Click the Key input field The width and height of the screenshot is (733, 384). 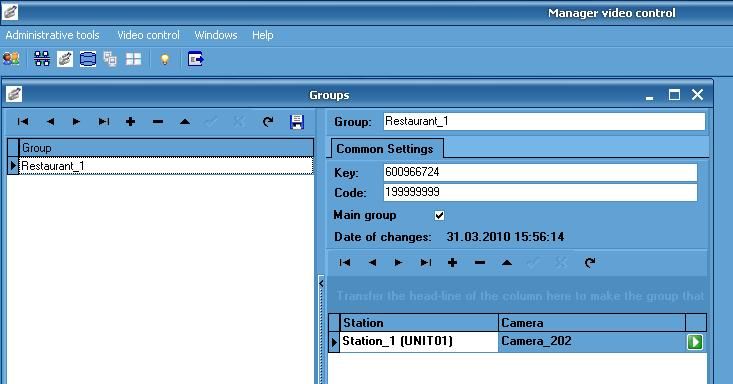(x=540, y=172)
